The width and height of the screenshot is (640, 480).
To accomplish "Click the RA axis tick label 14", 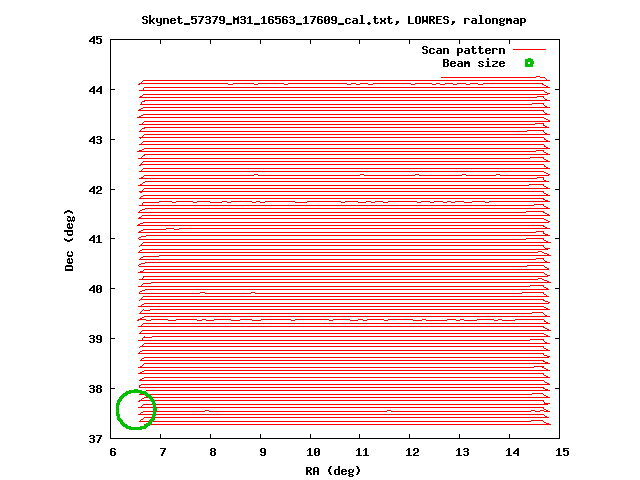I will [x=512, y=452].
